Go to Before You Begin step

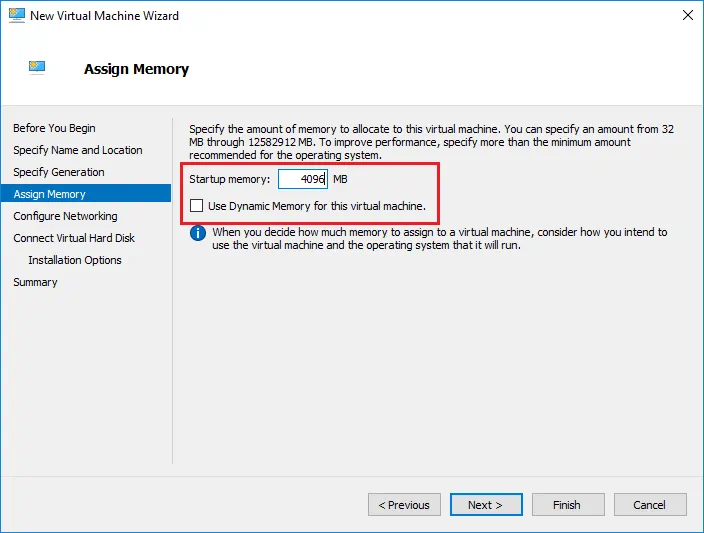[x=54, y=128]
